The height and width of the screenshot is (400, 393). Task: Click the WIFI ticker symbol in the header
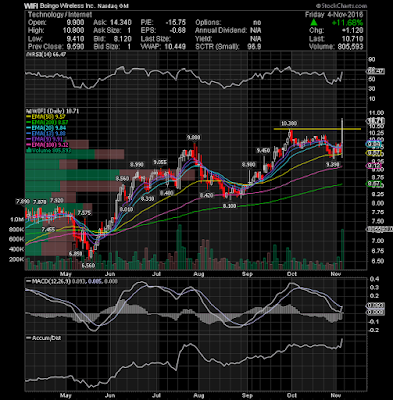click(x=32, y=6)
